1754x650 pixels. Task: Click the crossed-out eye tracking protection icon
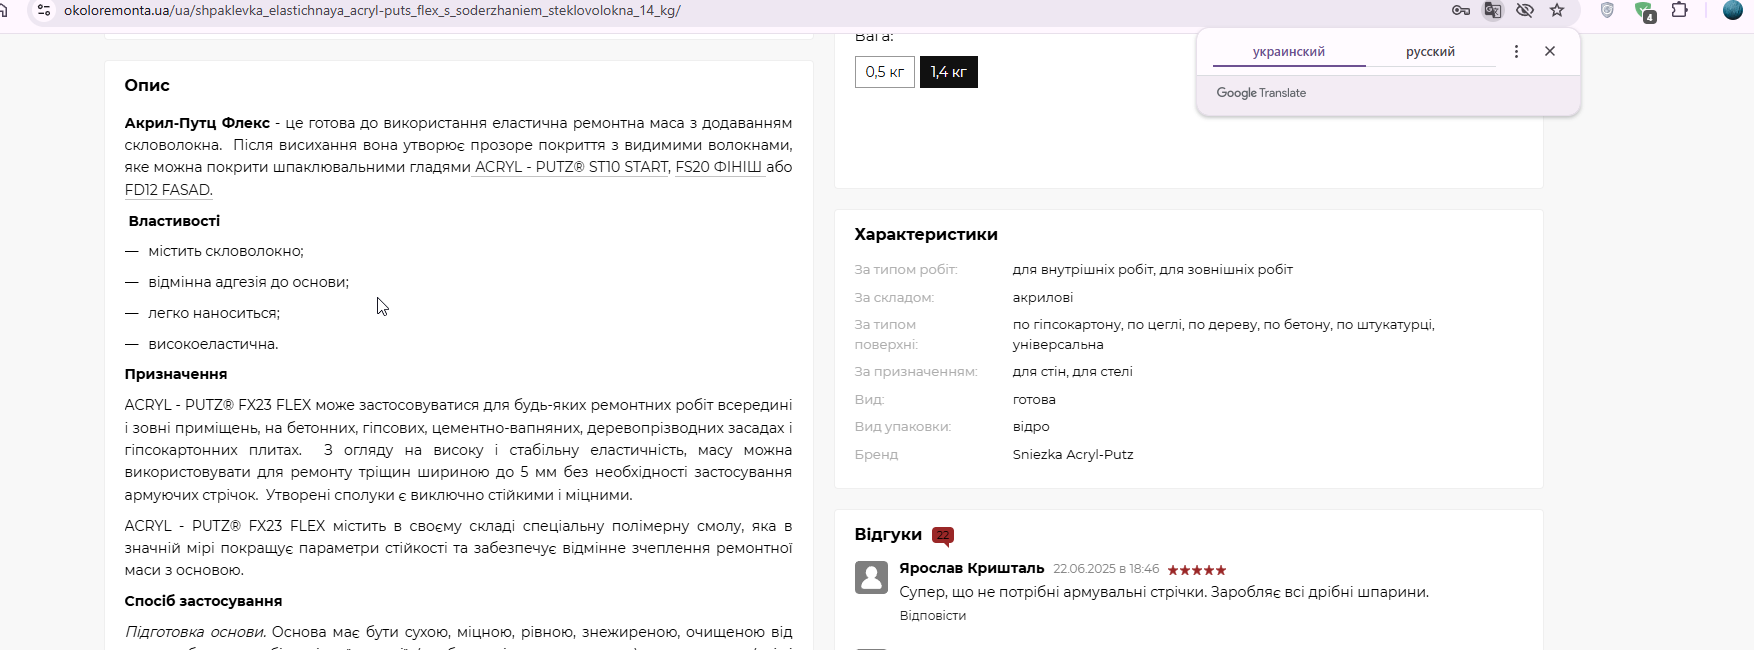[1524, 10]
